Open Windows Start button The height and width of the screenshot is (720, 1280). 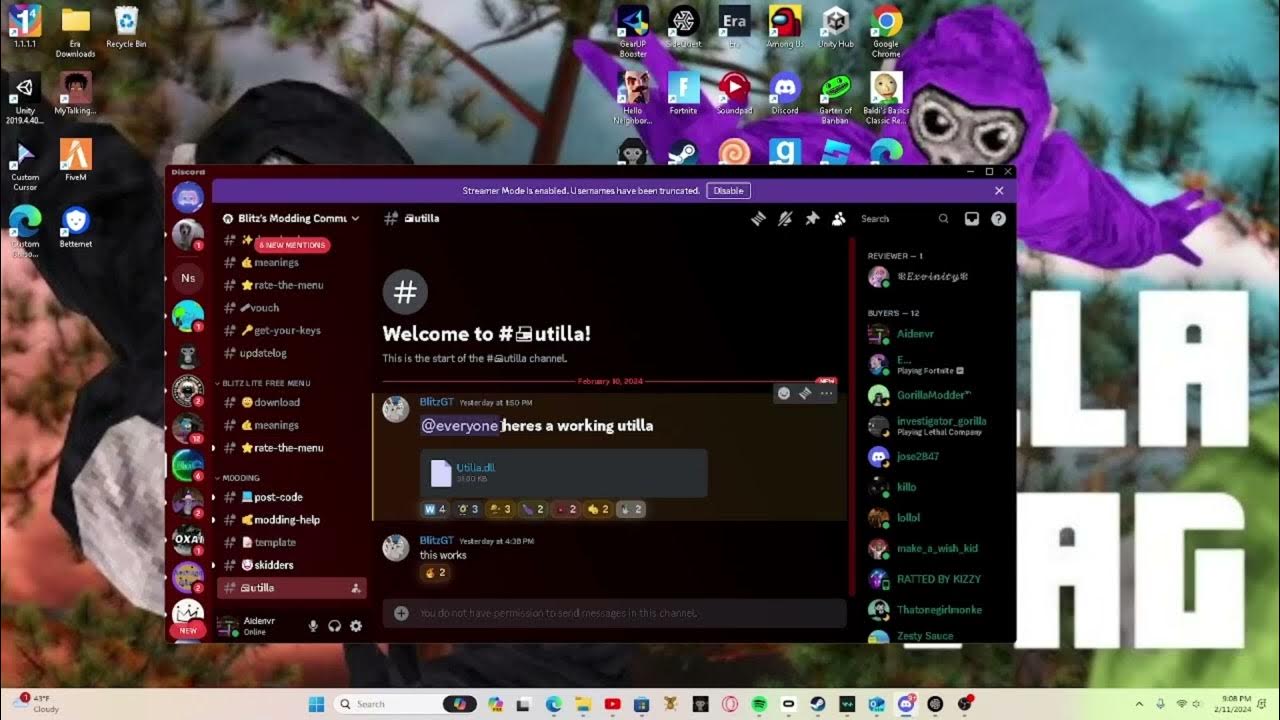tap(317, 704)
